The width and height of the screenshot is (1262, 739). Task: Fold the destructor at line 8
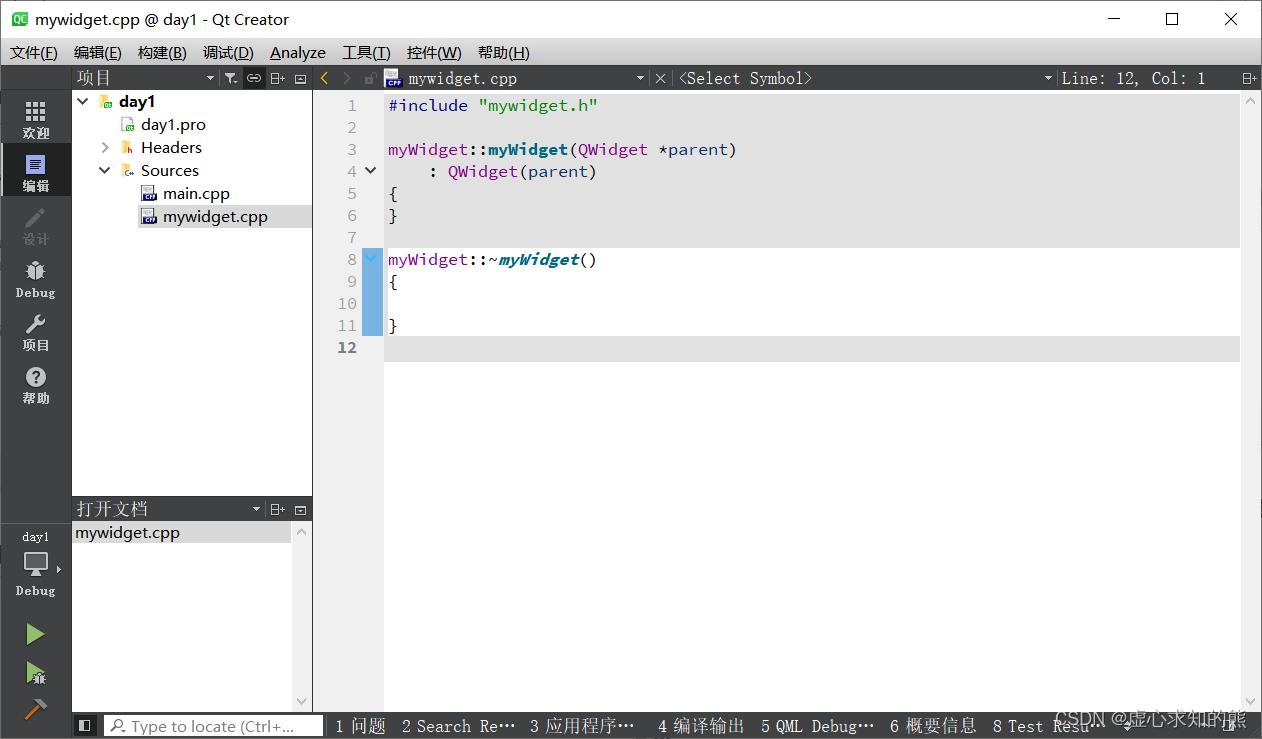(x=371, y=259)
